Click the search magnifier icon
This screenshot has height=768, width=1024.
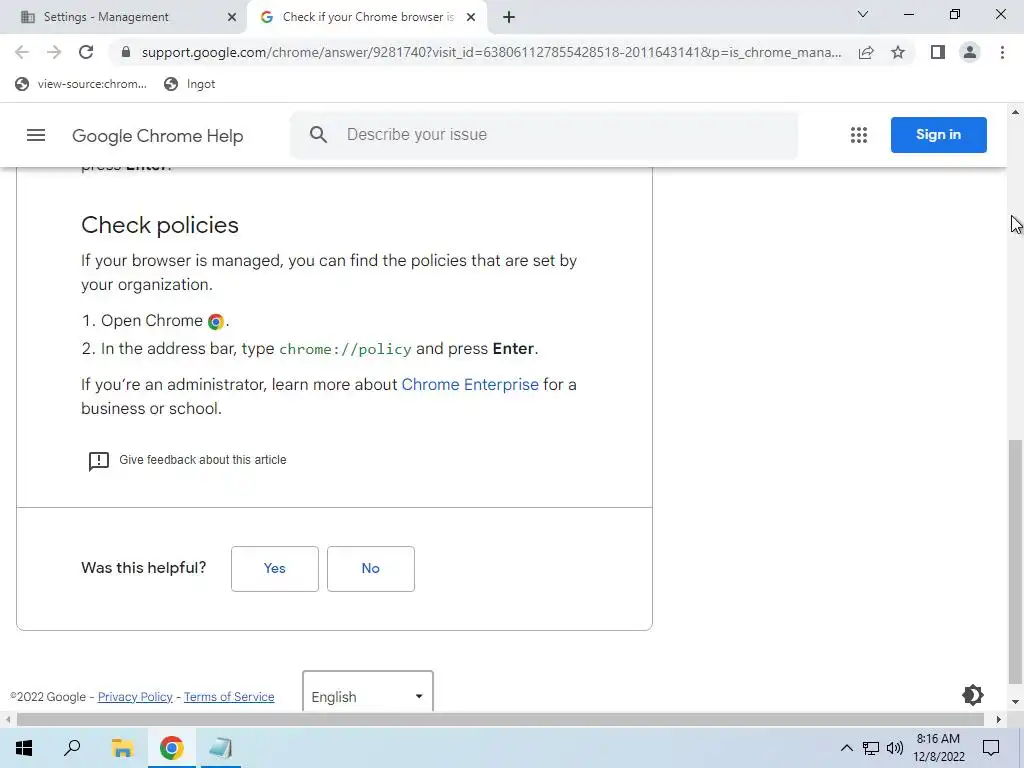pyautogui.click(x=318, y=135)
